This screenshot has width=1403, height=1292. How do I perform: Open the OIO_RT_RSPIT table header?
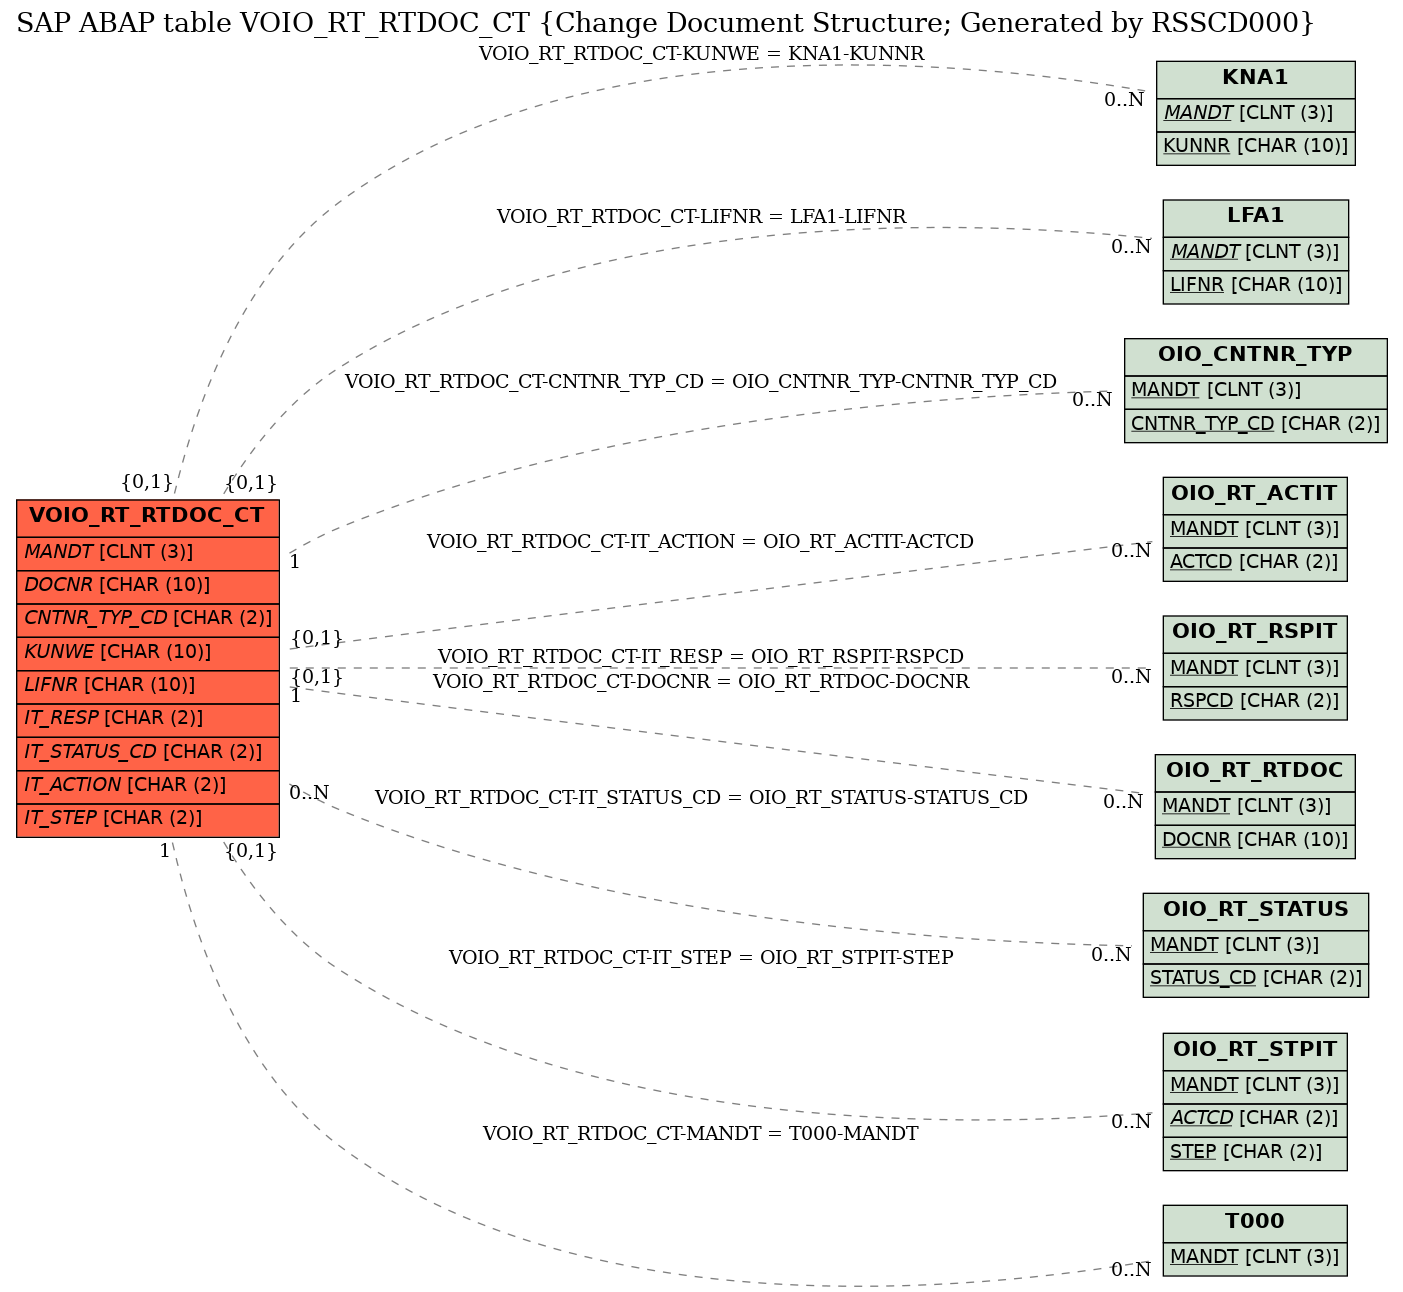tap(1255, 633)
